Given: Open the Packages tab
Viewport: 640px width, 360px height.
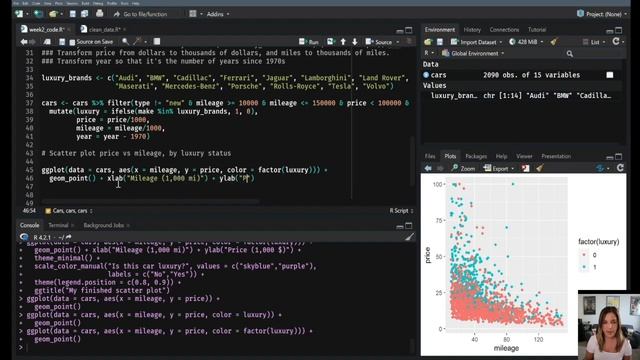Looking at the screenshot, I should coord(476,156).
